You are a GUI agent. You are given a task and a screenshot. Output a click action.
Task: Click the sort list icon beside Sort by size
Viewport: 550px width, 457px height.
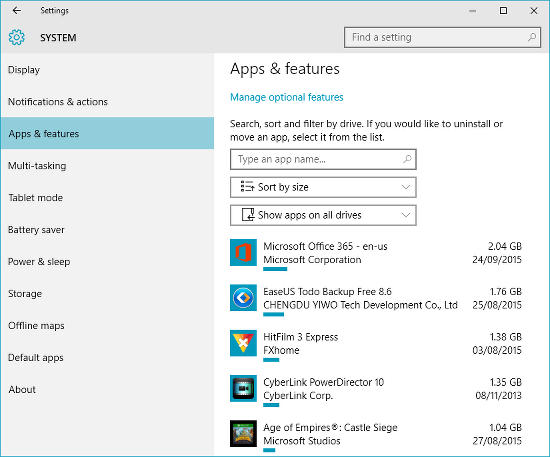coord(247,187)
